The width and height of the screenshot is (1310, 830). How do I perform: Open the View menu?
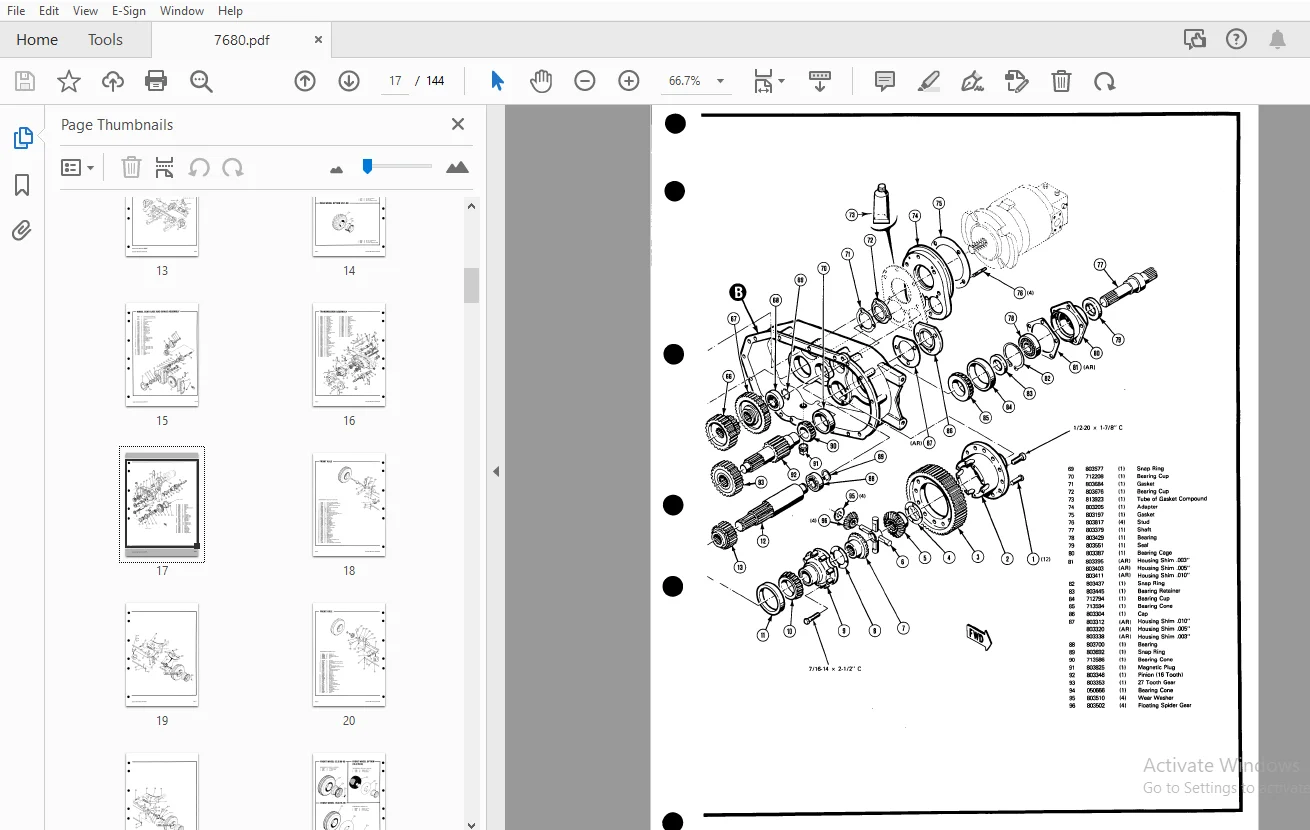86,11
